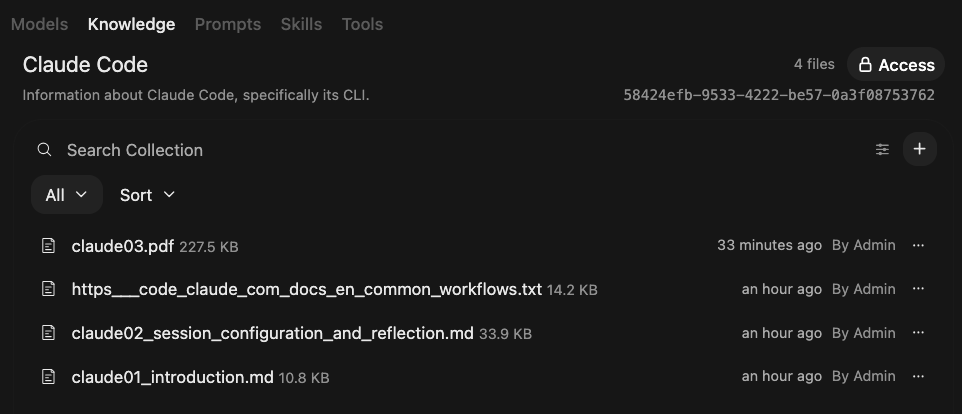Click the collection ID 58424efb text

coord(779,95)
